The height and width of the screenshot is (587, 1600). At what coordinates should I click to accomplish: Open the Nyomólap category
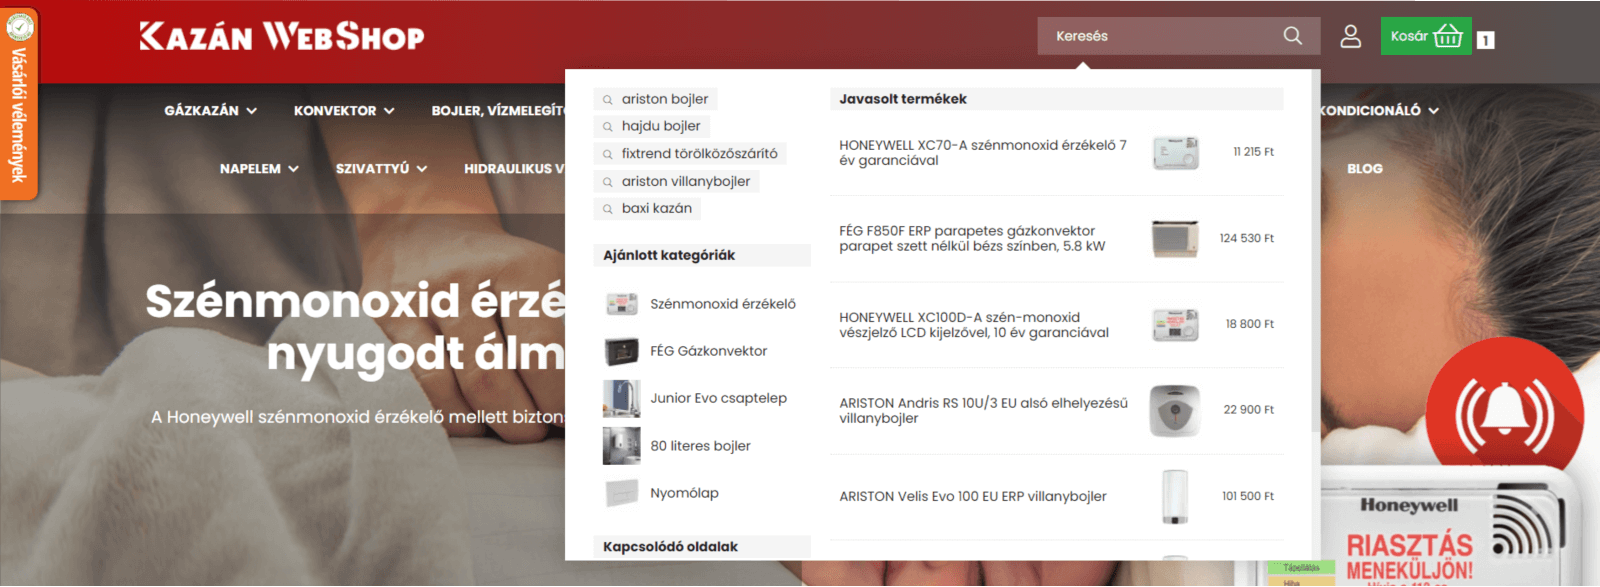[x=684, y=493]
